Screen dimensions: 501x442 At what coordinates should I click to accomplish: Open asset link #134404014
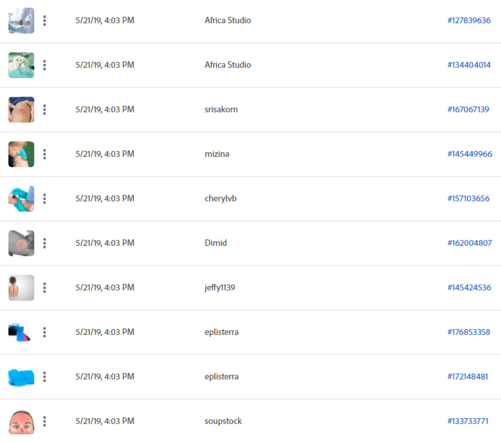point(469,65)
